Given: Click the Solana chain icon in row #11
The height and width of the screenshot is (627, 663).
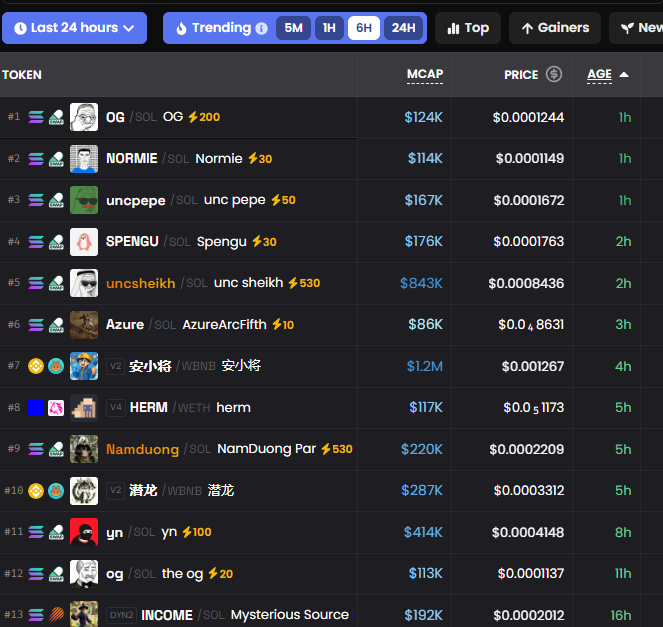Looking at the screenshot, I should click(36, 532).
